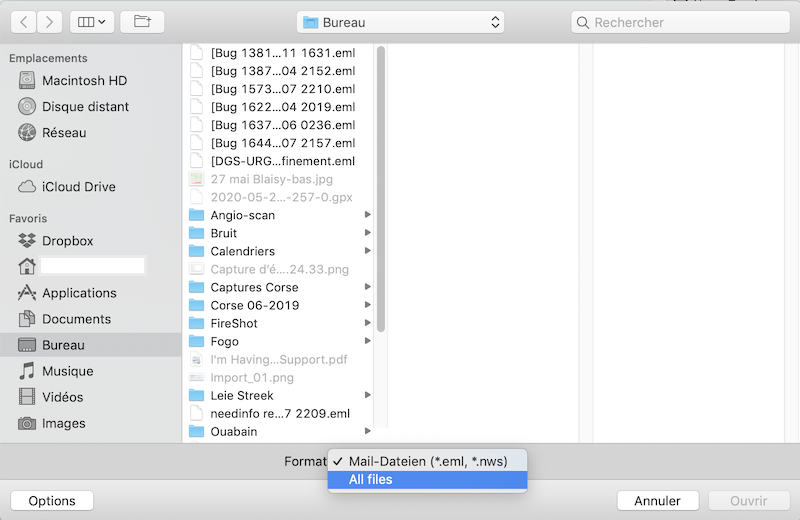Screen dimensions: 800x520
Task: Select Bureau in the sidebar
Action: coord(91,345)
